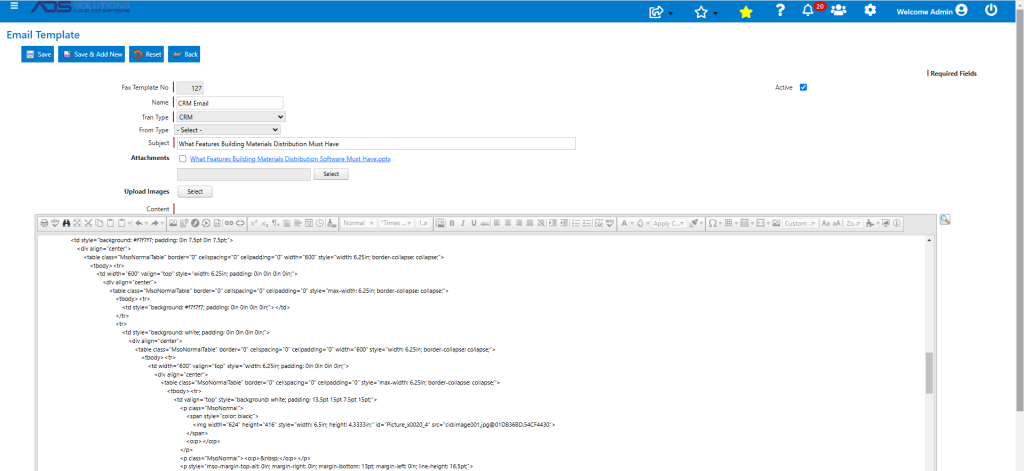Screen dimensions: 1024x471
Task: Click the info About icon at end of editor toolbar
Action: coord(897,223)
